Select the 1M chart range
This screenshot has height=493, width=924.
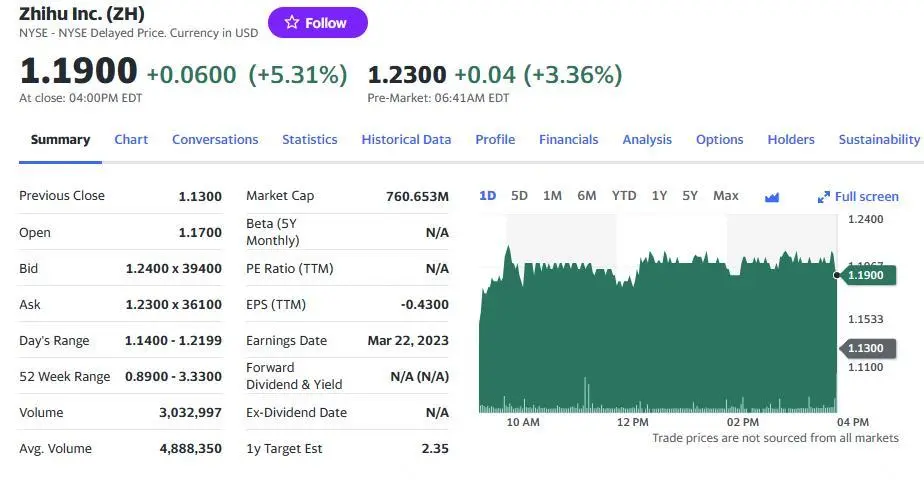552,196
